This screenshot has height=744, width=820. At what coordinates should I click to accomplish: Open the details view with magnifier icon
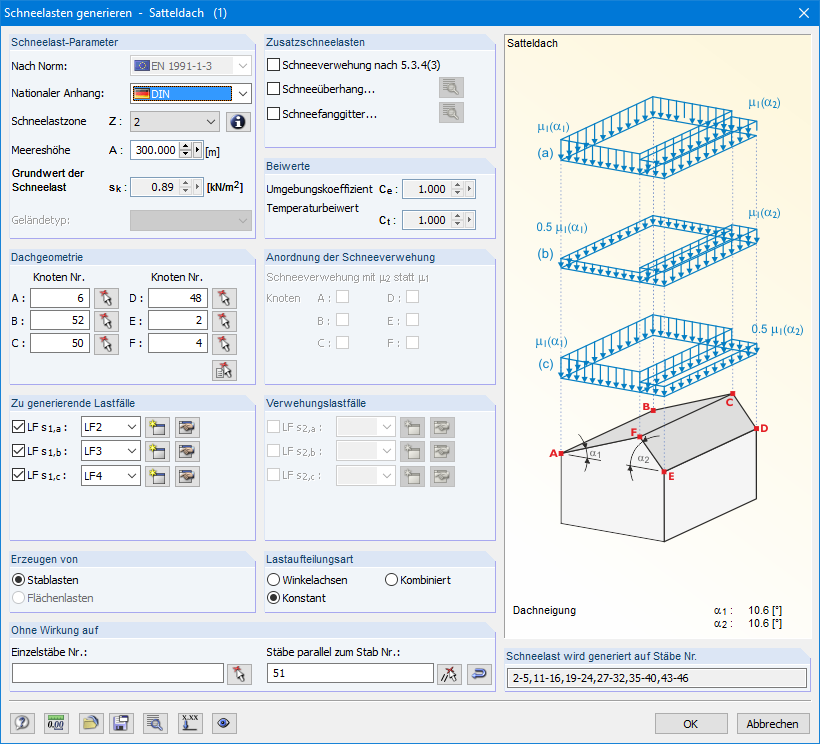156,722
